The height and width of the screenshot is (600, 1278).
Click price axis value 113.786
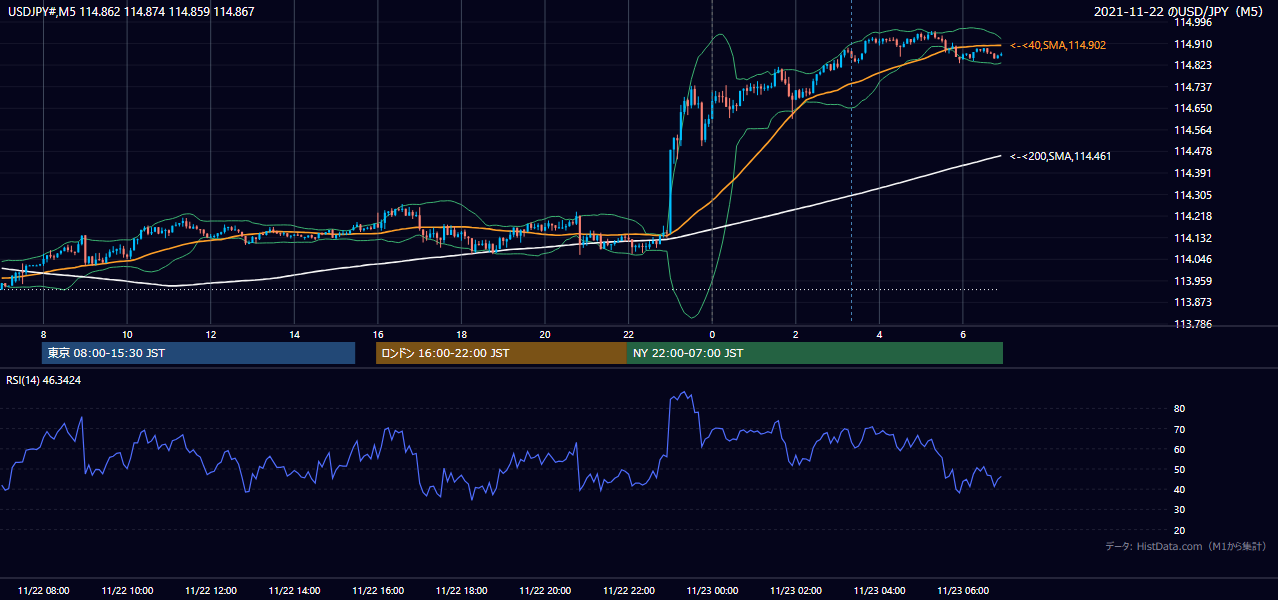coord(1193,324)
